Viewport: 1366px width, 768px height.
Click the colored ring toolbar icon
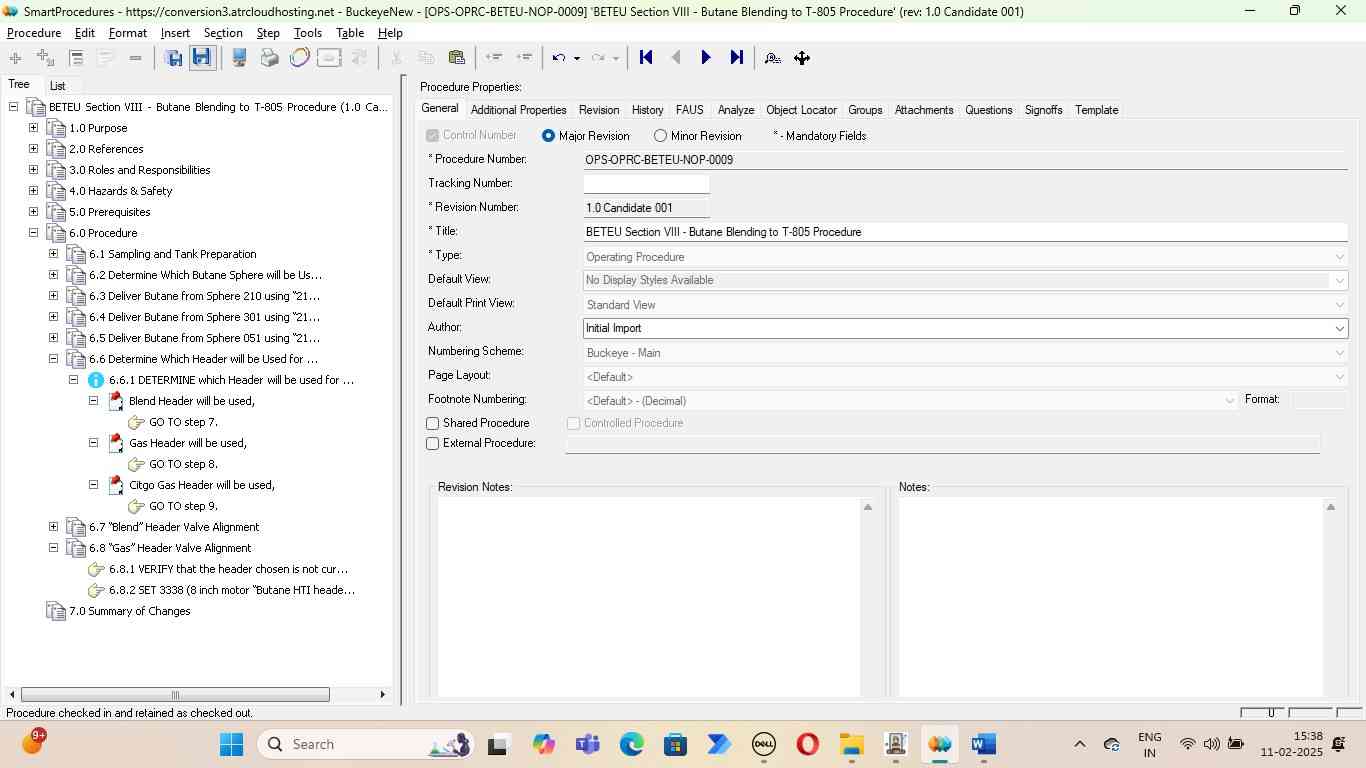(299, 58)
